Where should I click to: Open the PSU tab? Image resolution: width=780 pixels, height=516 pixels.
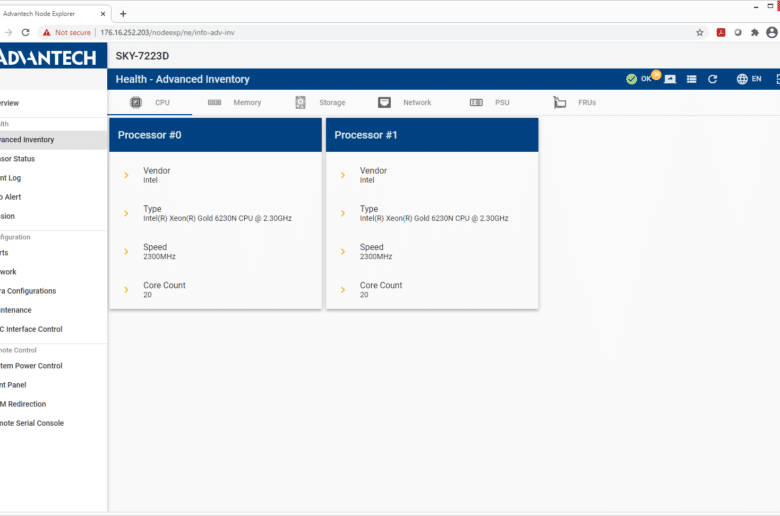click(x=489, y=103)
